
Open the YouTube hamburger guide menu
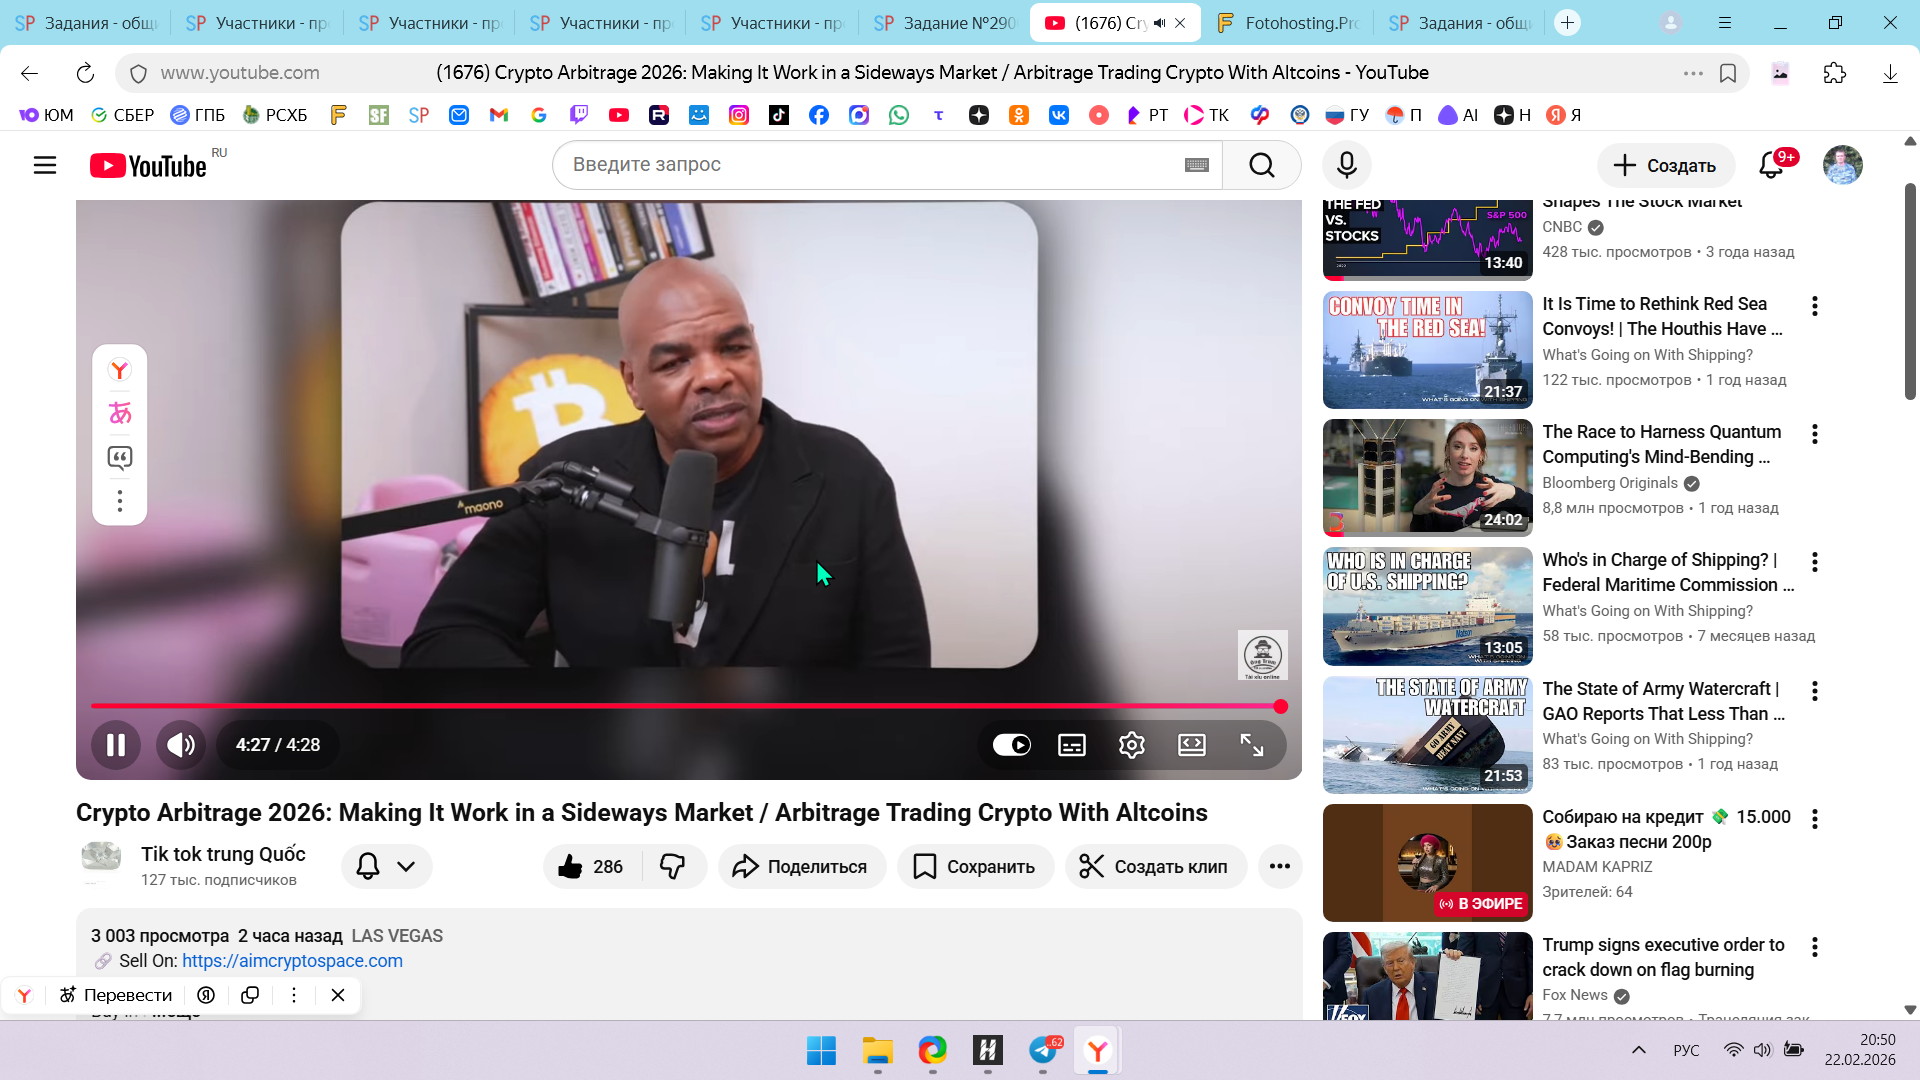[x=45, y=165]
